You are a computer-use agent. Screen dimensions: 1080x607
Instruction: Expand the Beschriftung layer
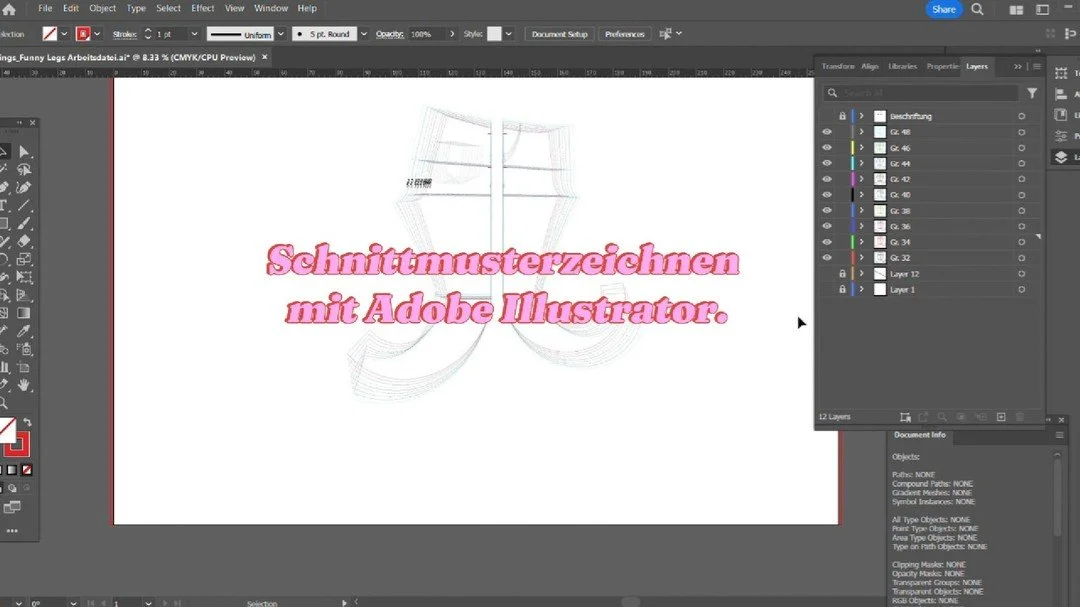click(862, 116)
